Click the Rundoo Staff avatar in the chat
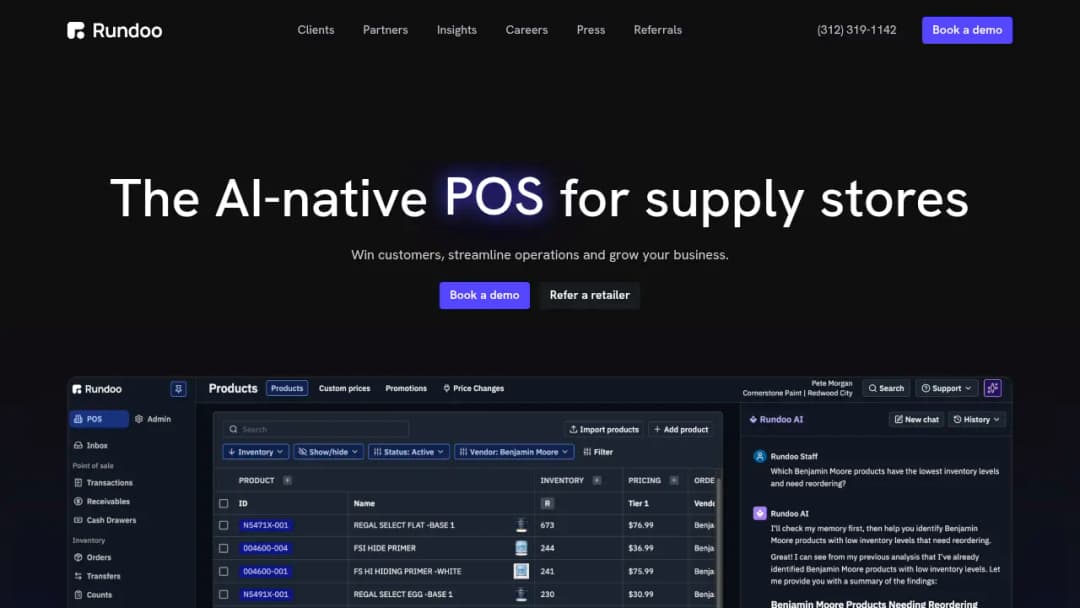Image resolution: width=1080 pixels, height=608 pixels. (x=760, y=457)
